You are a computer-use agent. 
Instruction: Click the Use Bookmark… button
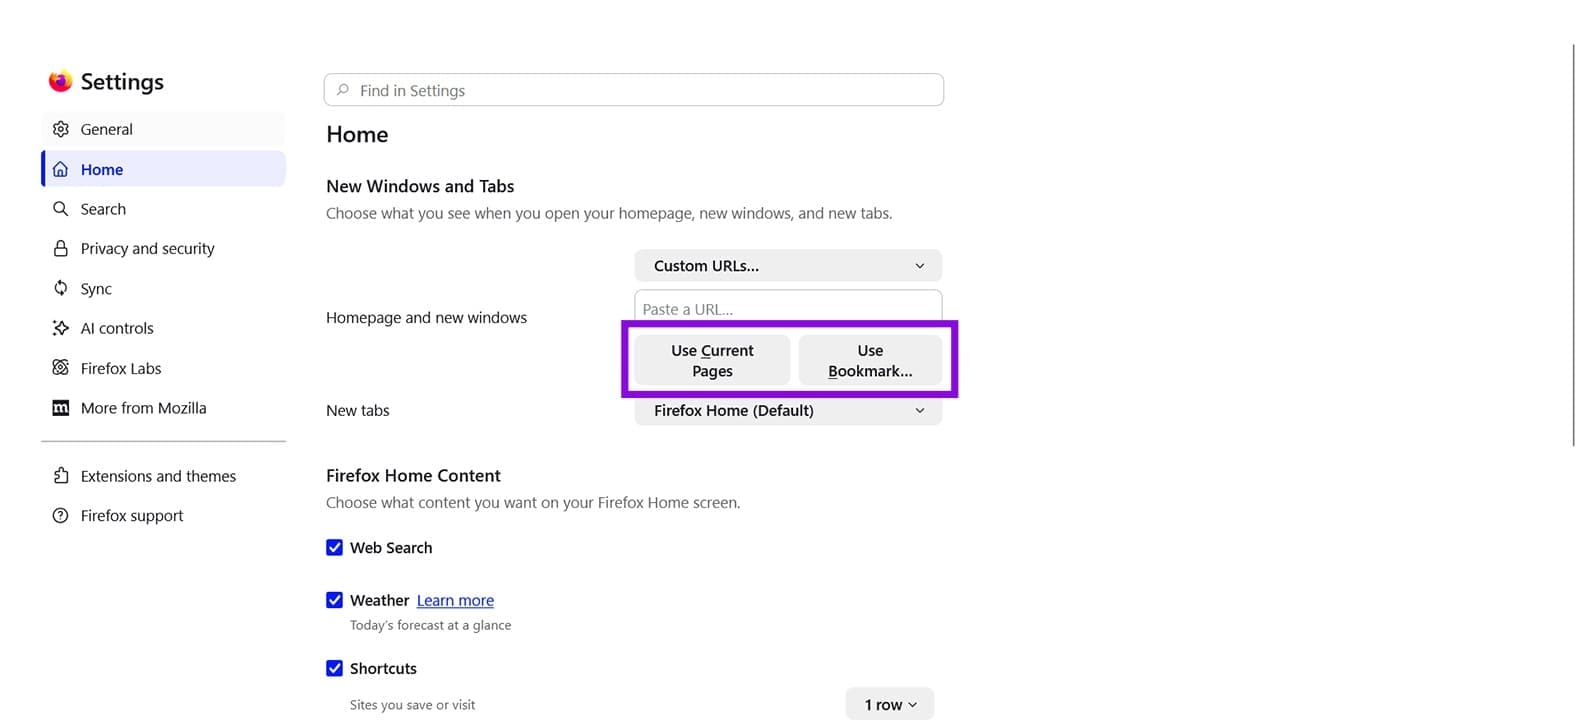870,361
